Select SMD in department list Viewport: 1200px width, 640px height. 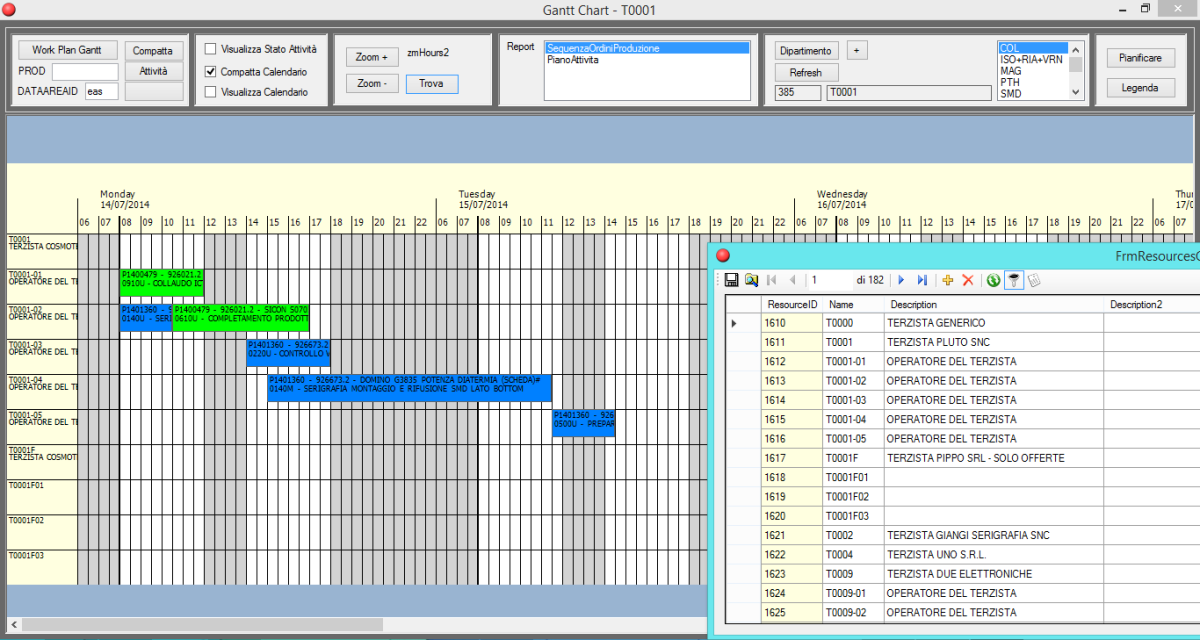click(1034, 94)
